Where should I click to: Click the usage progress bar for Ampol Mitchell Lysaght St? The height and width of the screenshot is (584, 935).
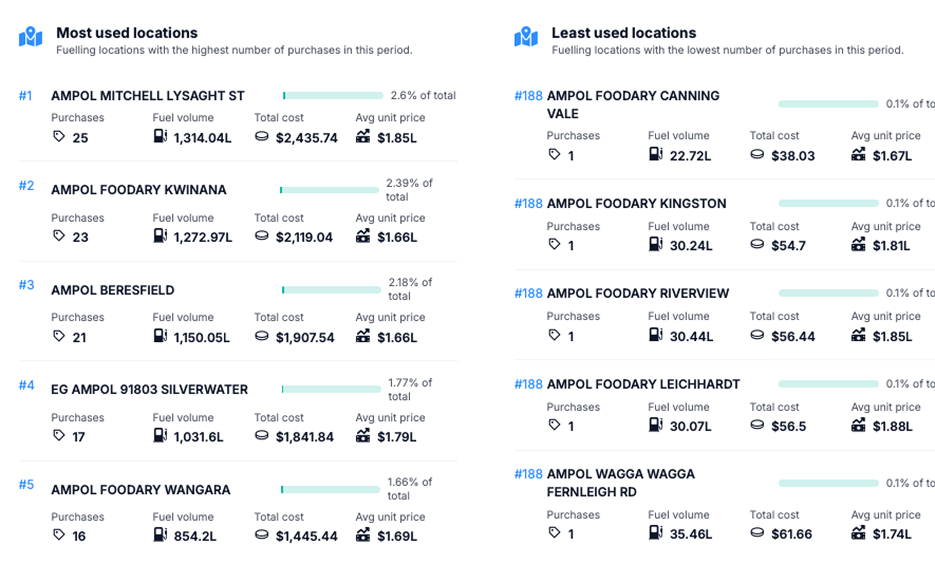pos(333,96)
